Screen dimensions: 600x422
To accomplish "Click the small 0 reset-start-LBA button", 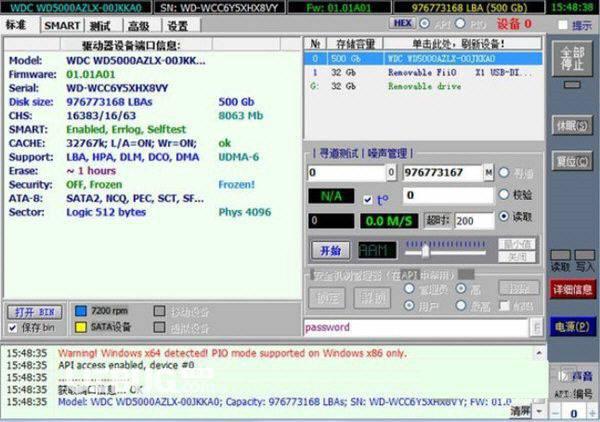I will [x=391, y=173].
